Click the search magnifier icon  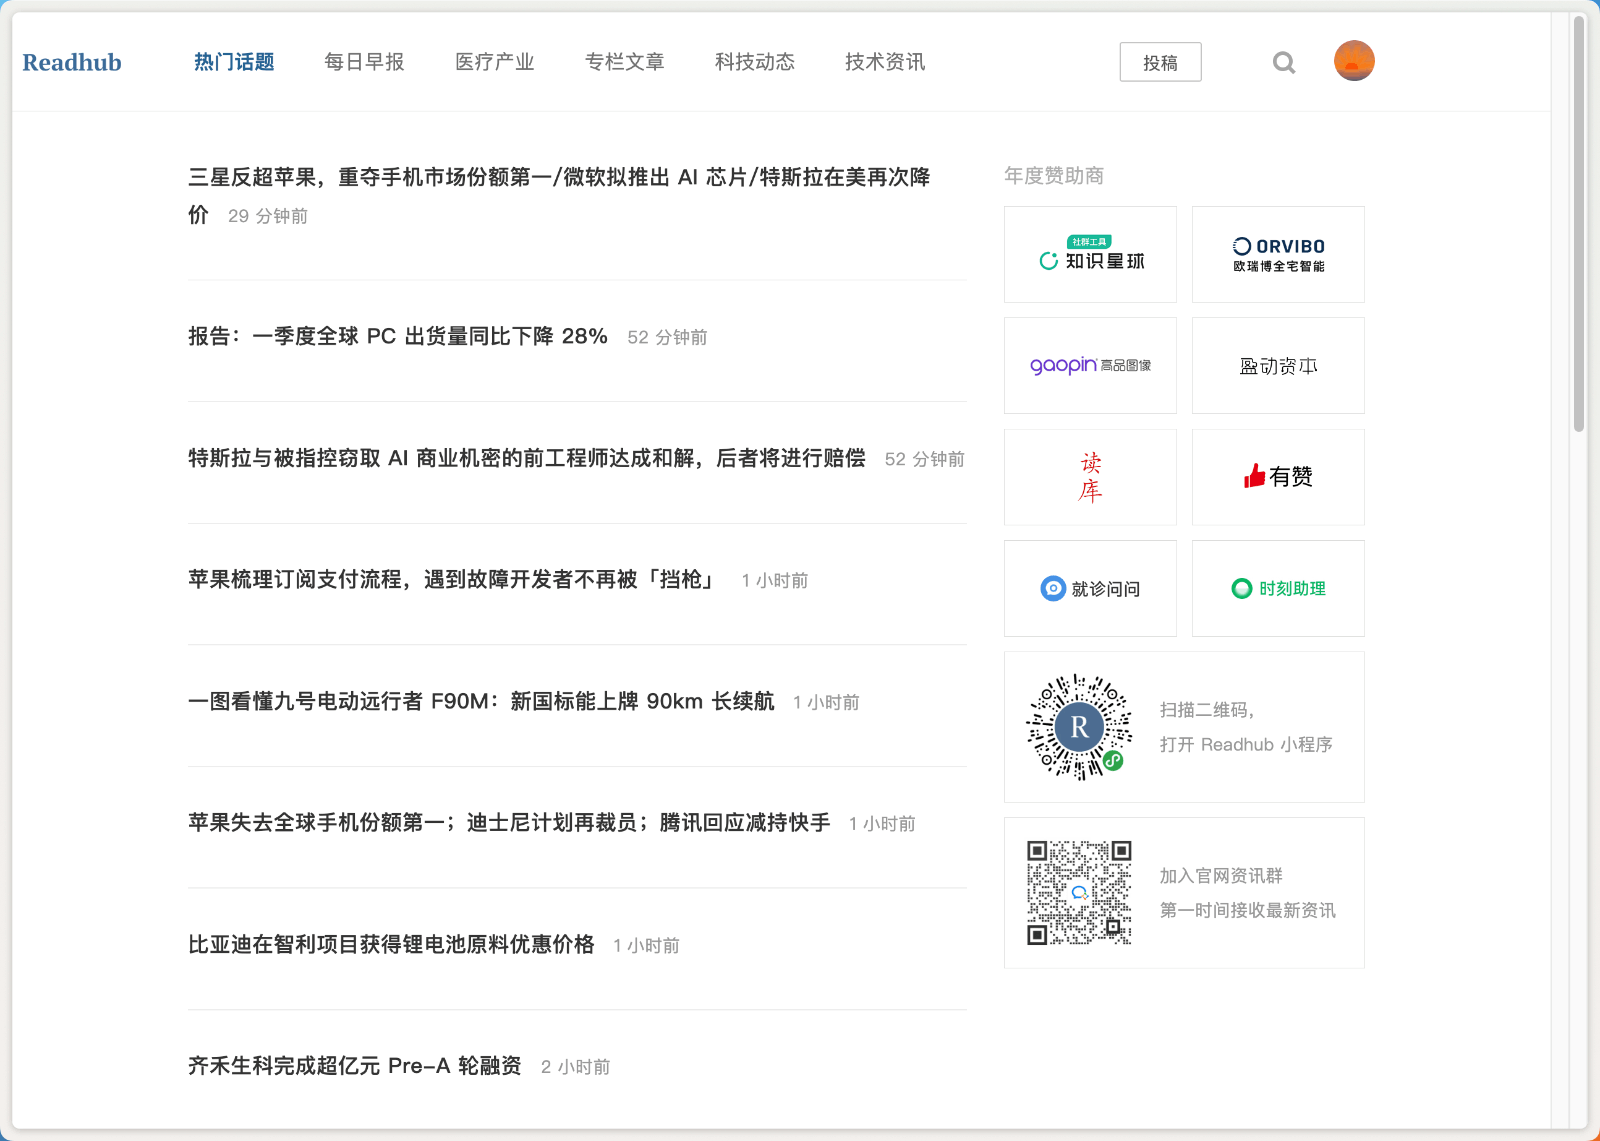tap(1284, 62)
